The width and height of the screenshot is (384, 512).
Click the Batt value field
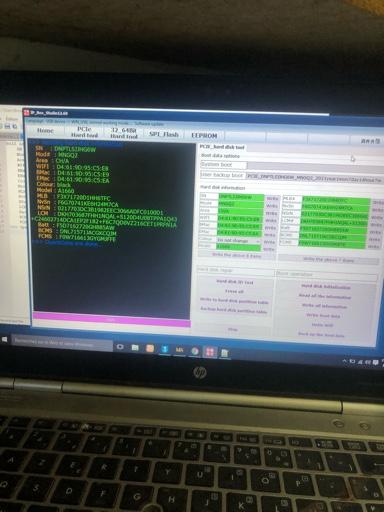(x=333, y=230)
